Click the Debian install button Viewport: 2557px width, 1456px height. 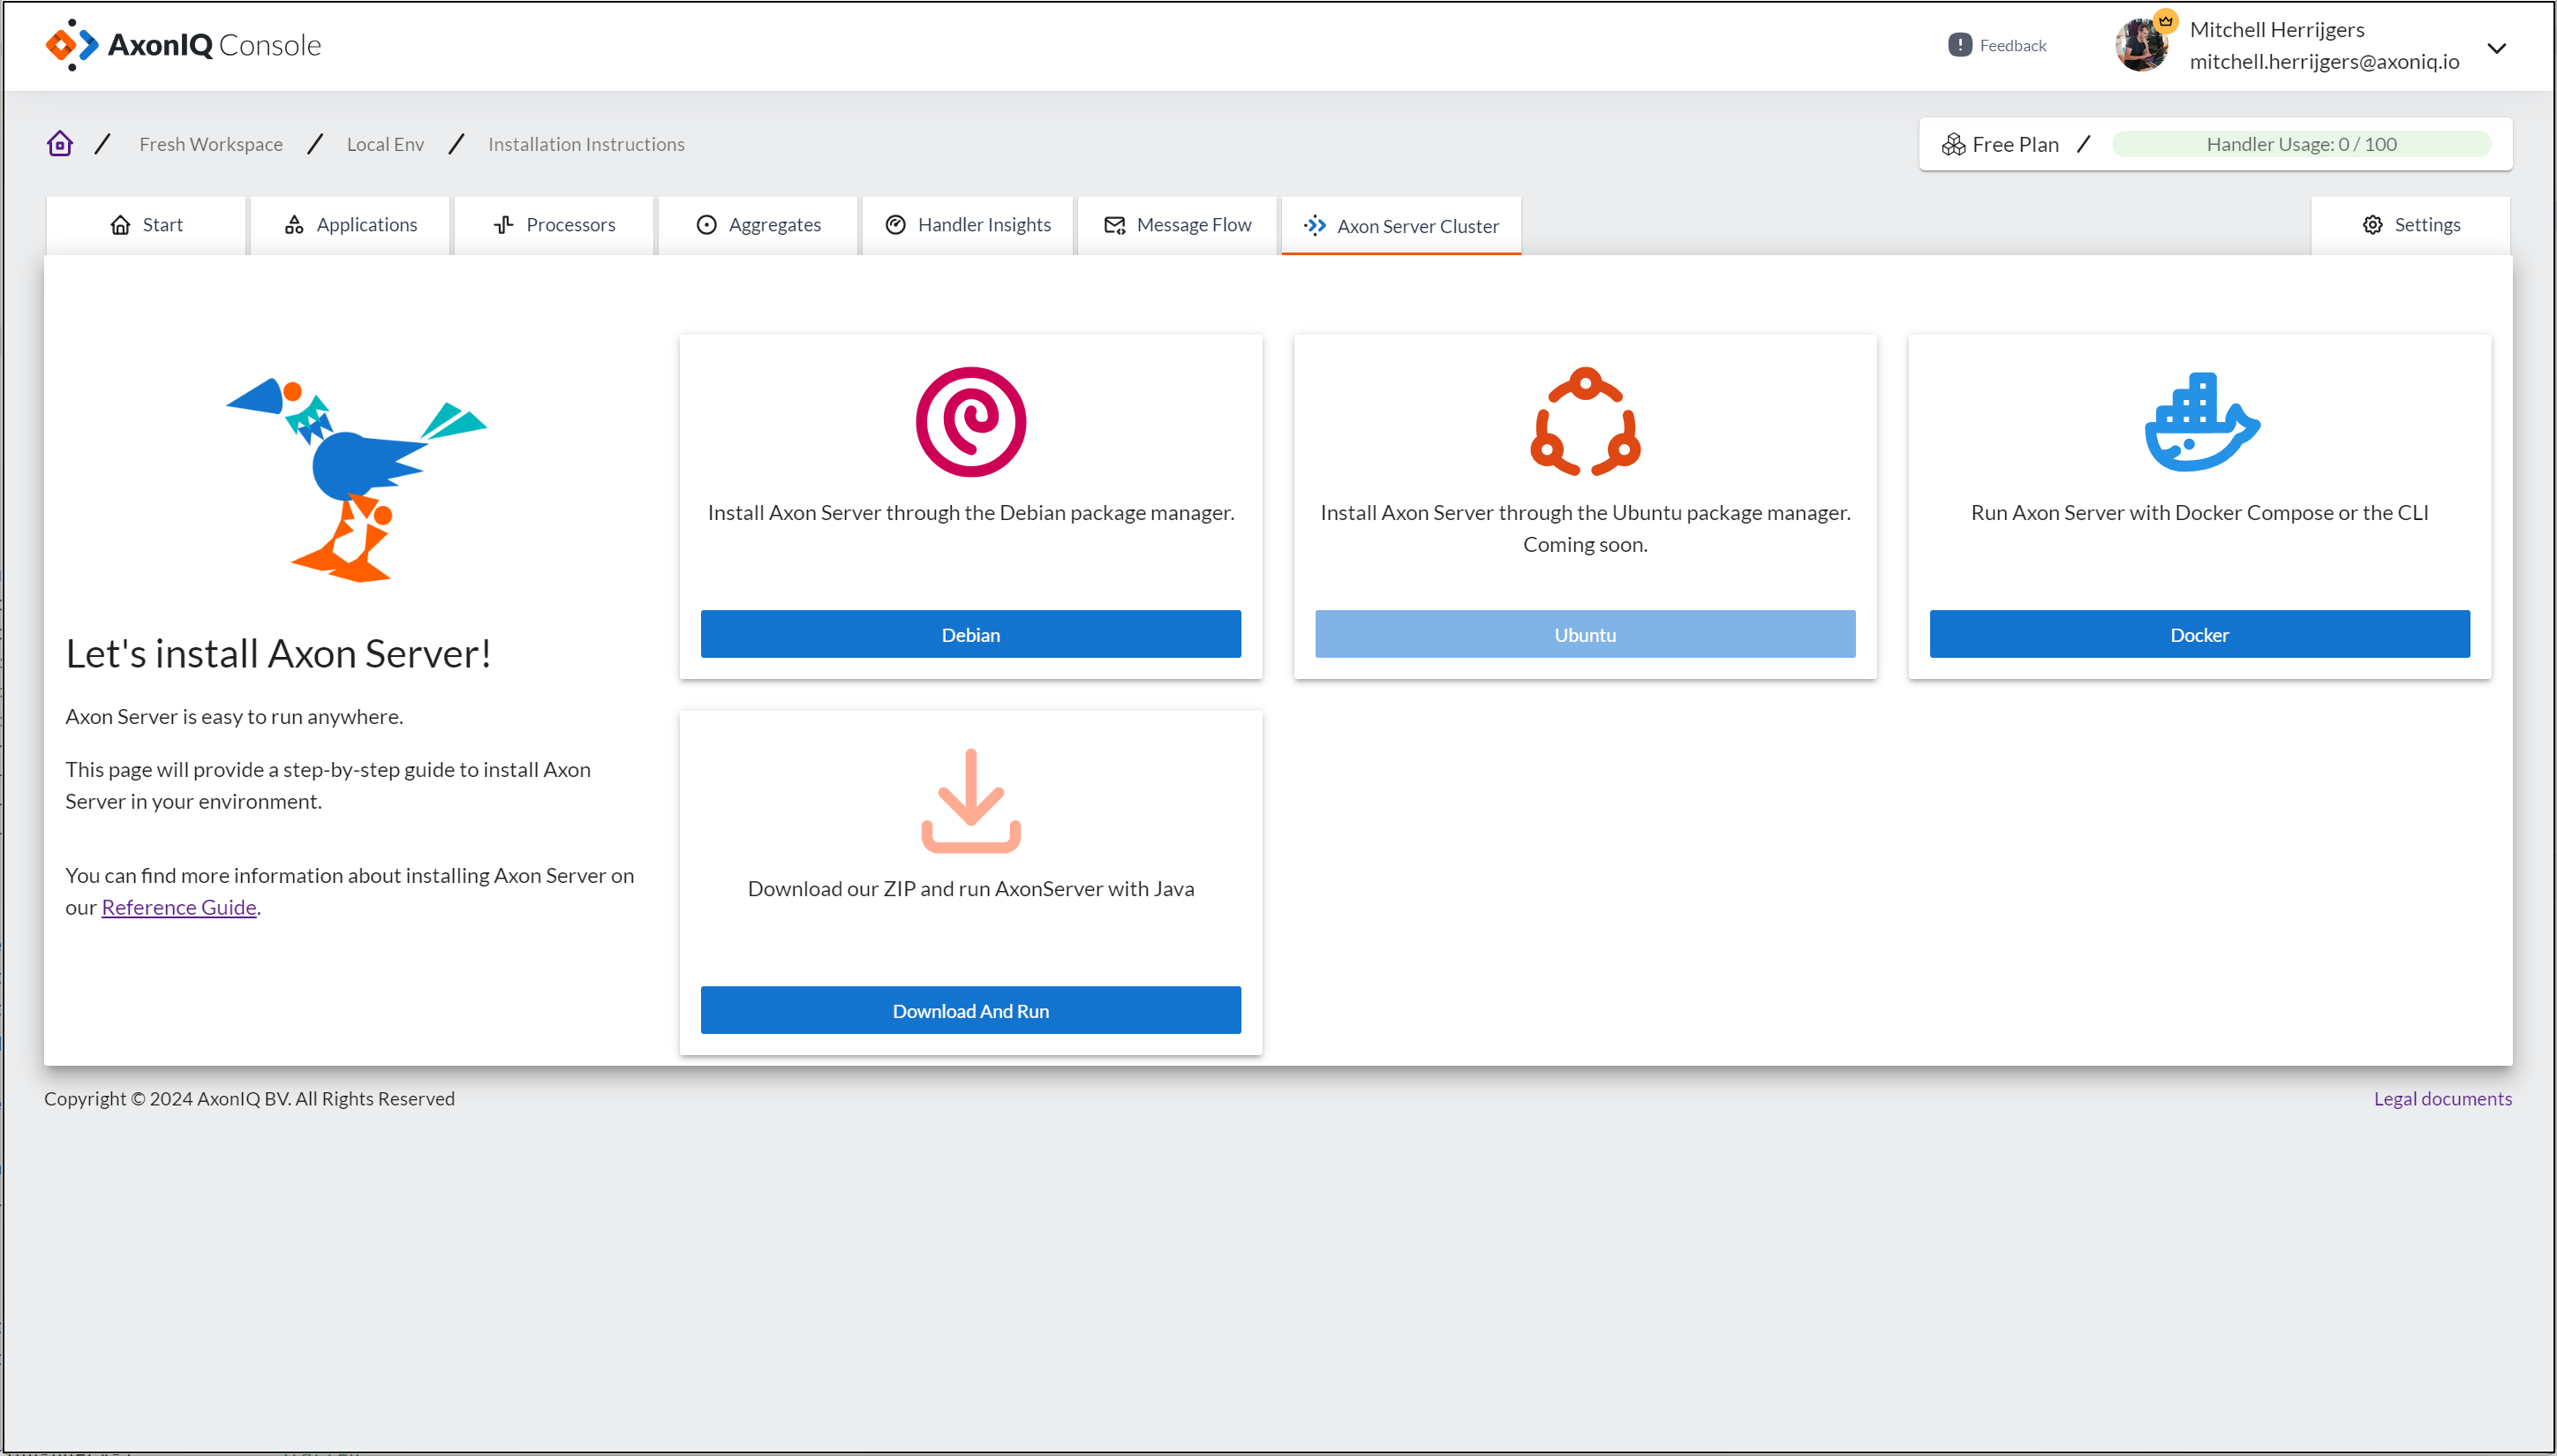coord(970,634)
